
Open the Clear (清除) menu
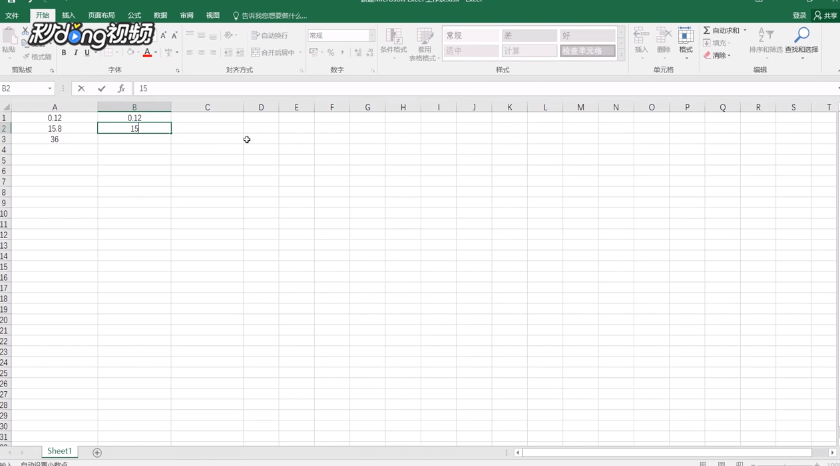[716, 55]
